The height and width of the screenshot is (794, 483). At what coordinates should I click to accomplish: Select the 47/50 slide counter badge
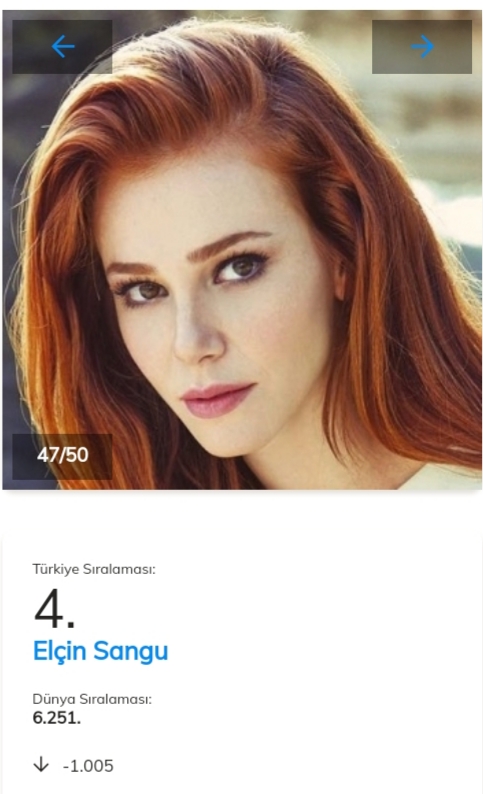click(62, 456)
